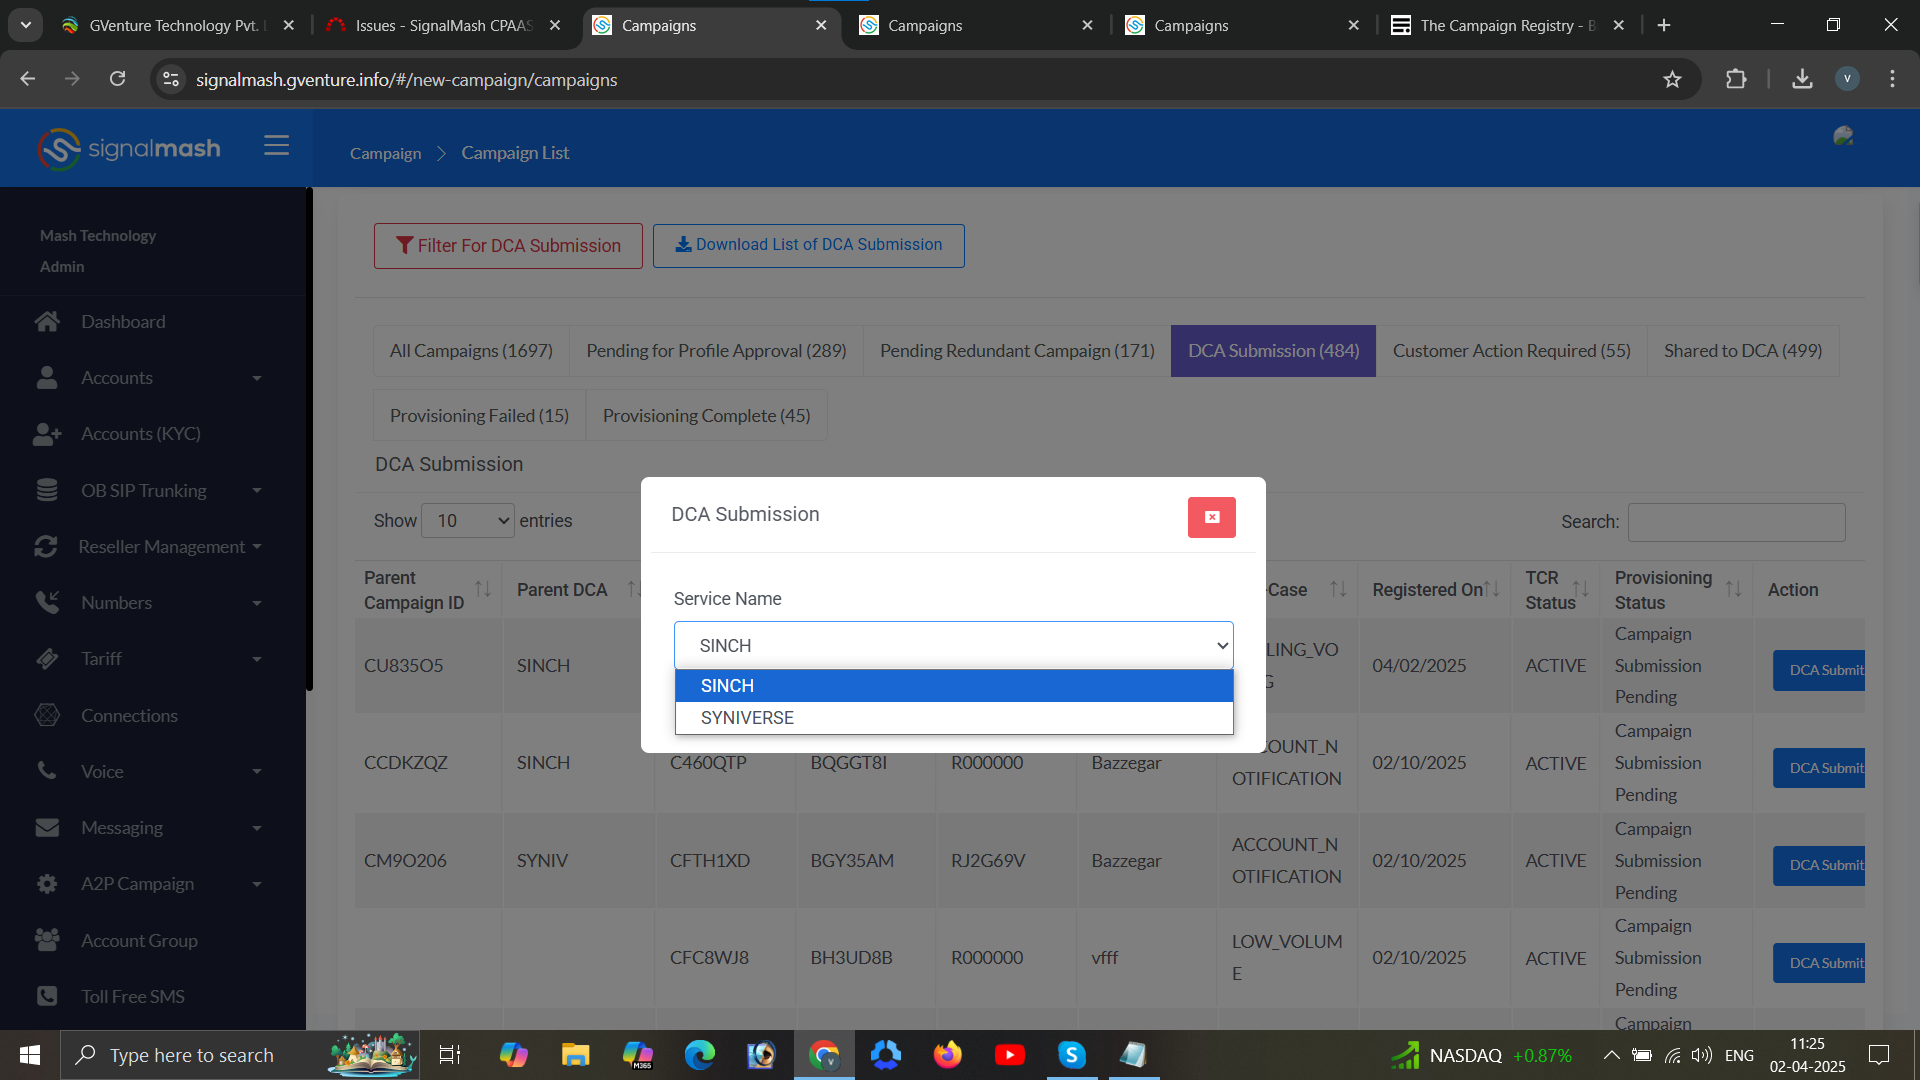Screen dimensions: 1920x1080
Task: Open Chrome three-dot menu
Action: pos(1892,79)
